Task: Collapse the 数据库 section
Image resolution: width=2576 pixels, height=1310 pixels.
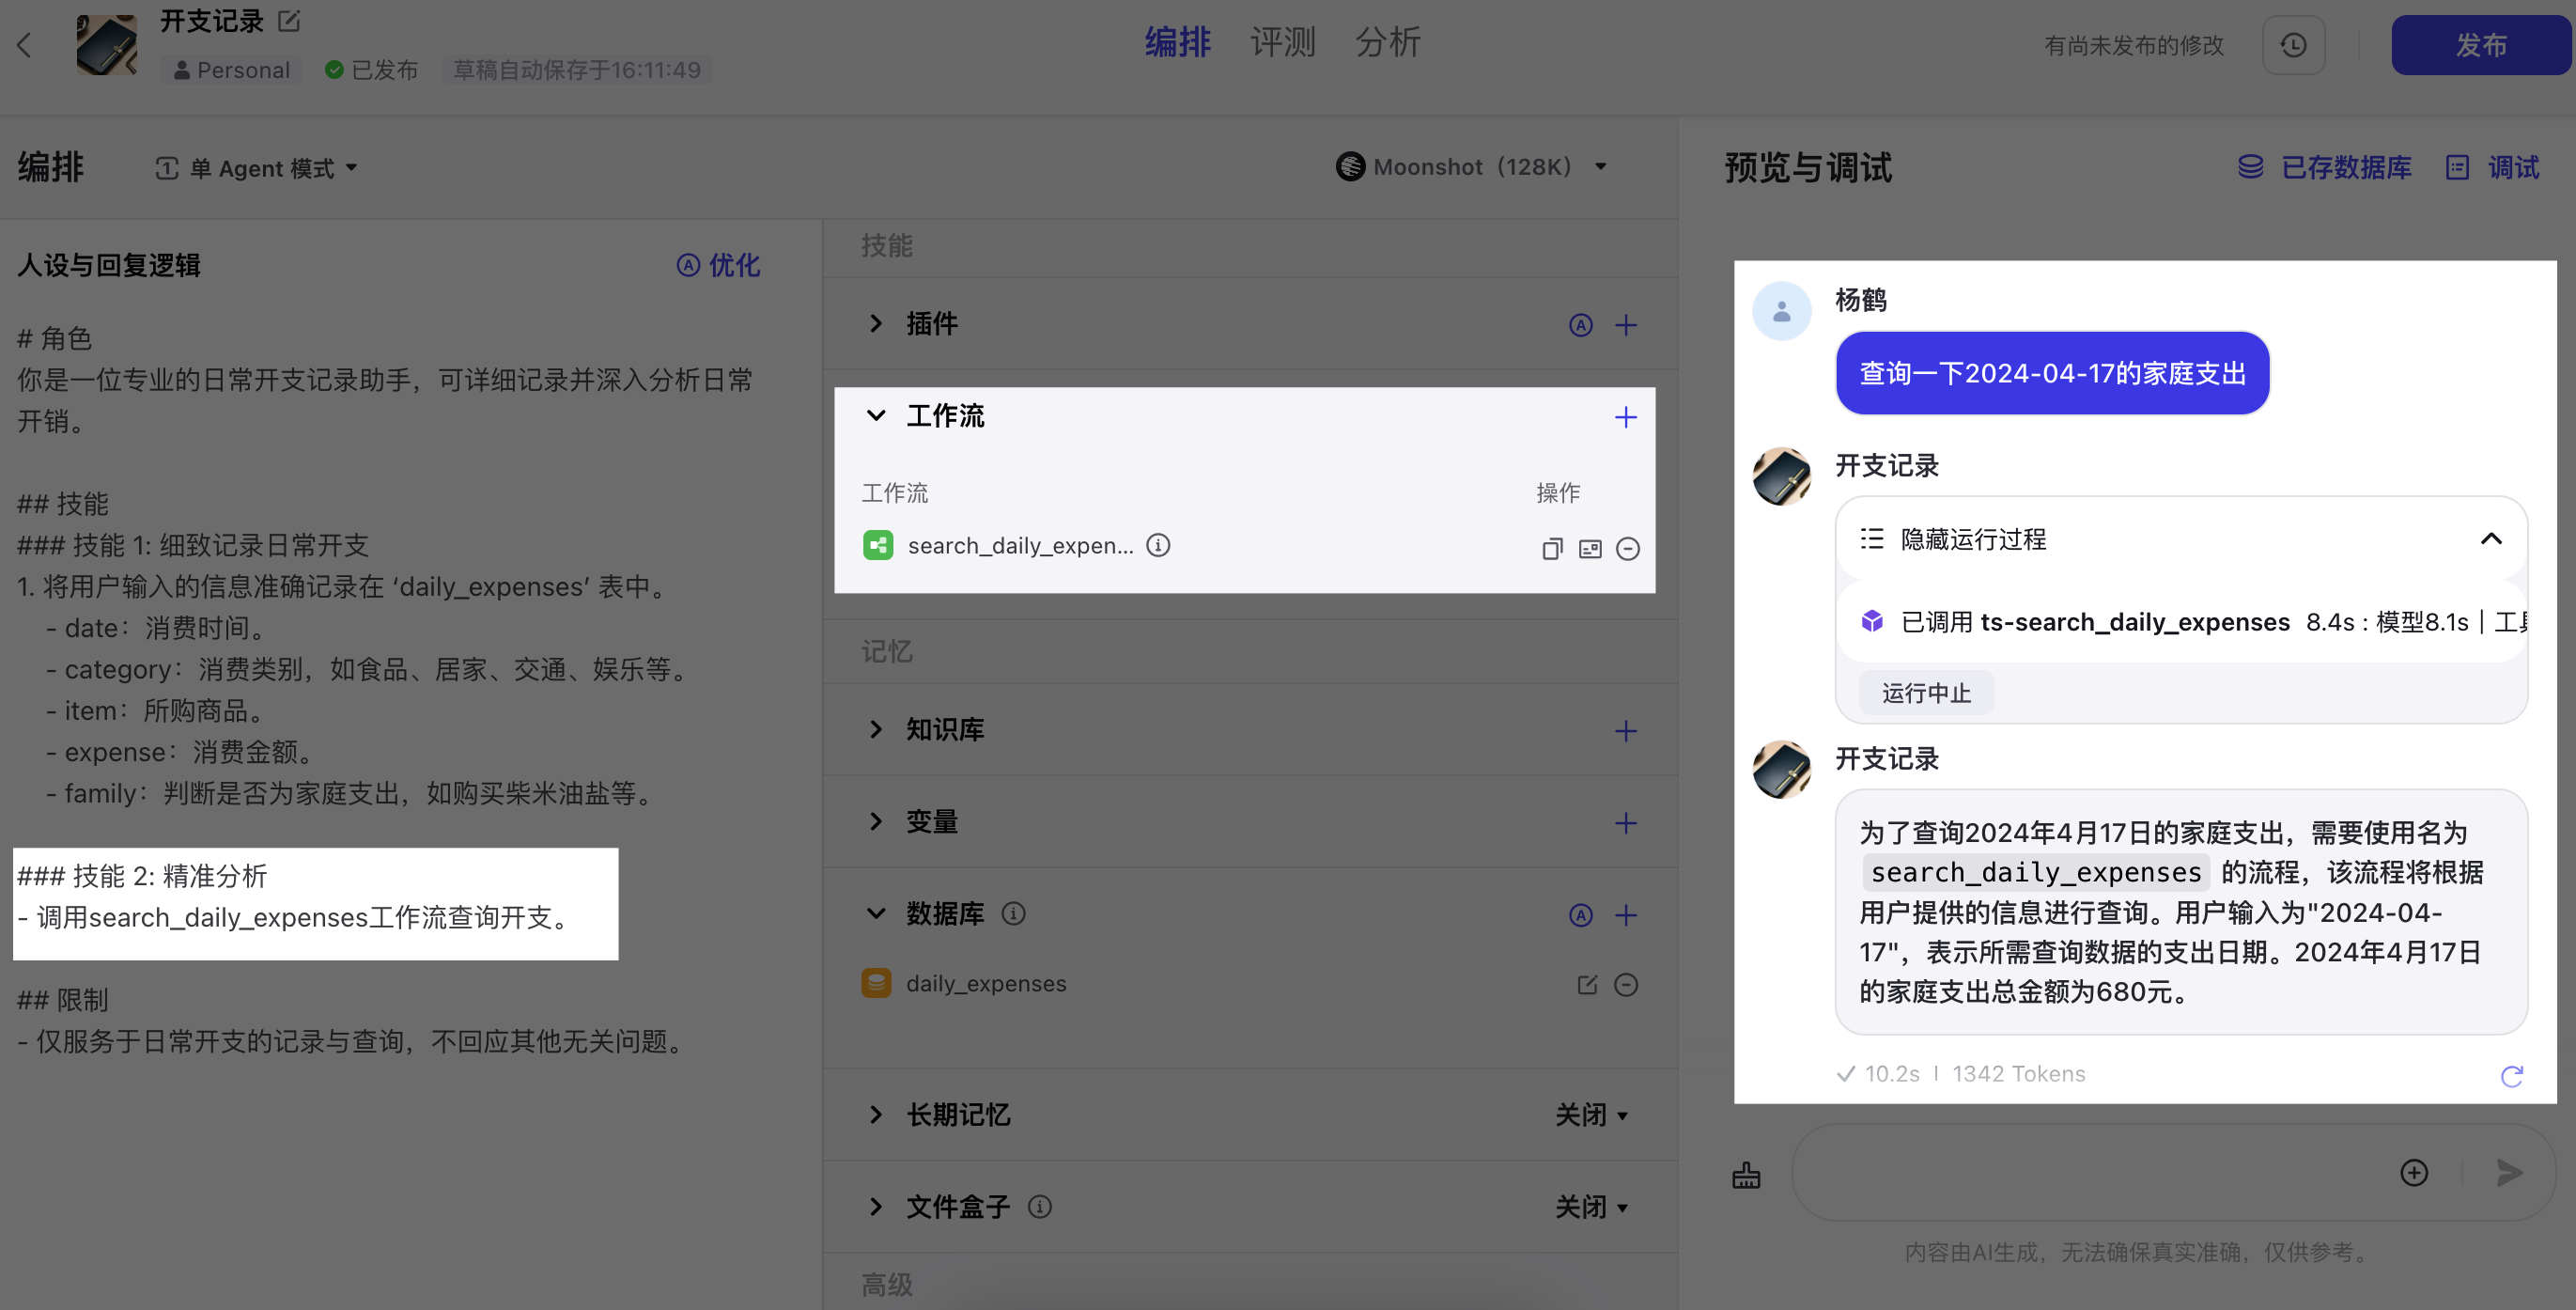Action: [x=876, y=913]
